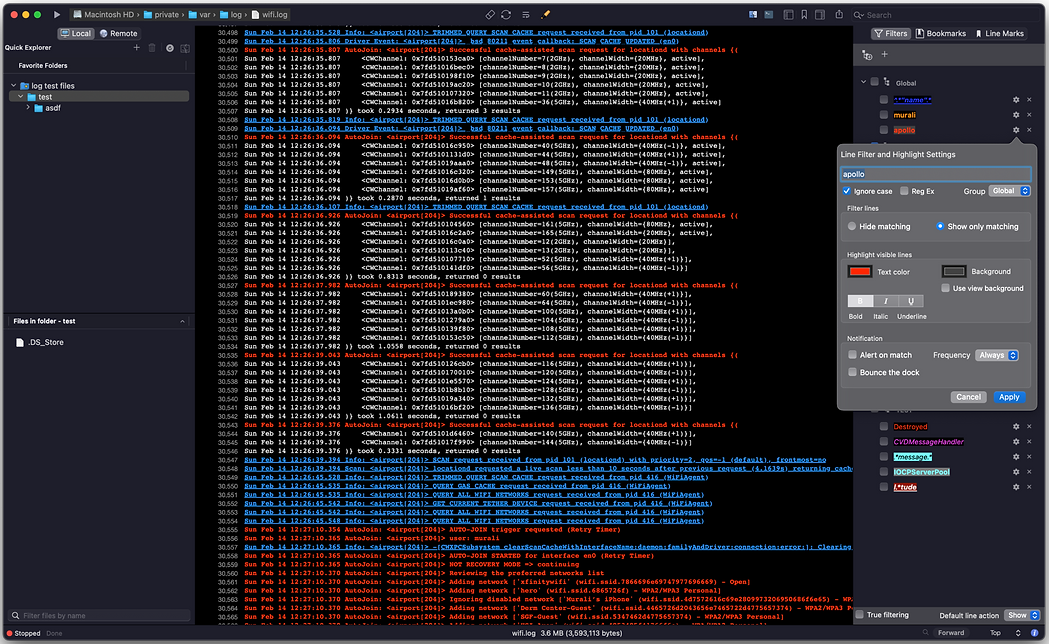
Task: Toggle the right sidebar panel icon
Action: click(820, 15)
